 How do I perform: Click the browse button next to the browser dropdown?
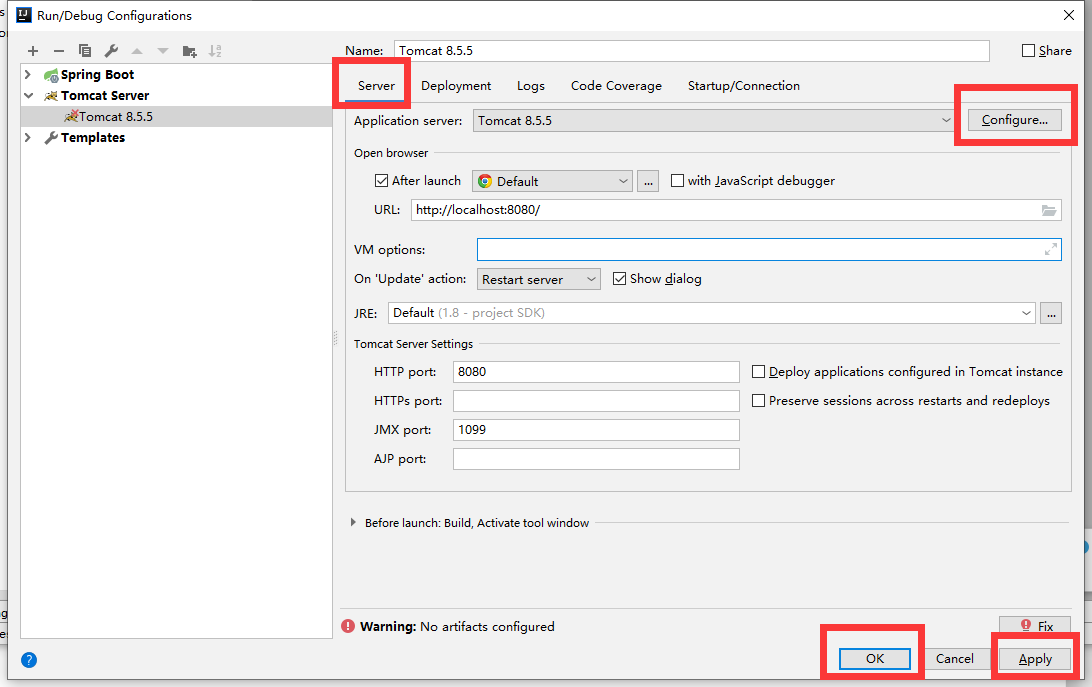648,181
